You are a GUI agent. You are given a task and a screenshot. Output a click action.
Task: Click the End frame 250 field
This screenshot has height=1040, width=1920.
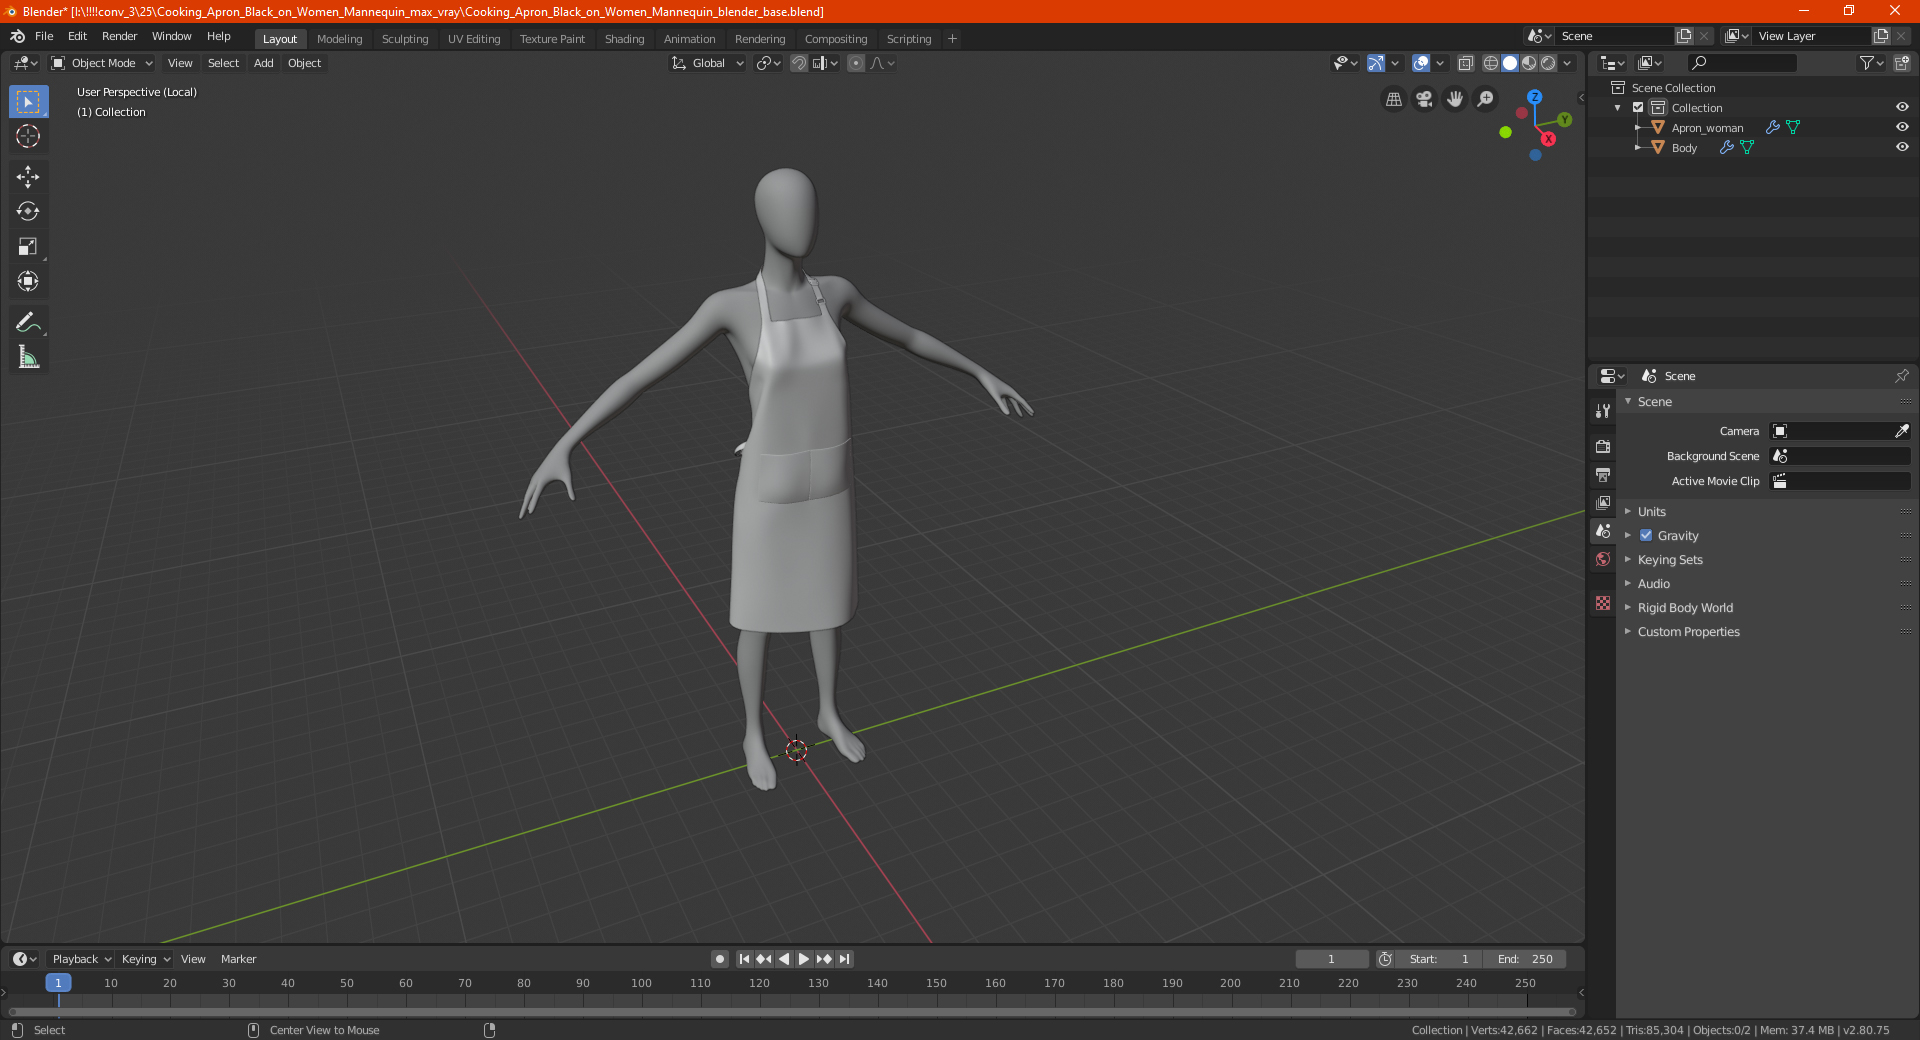pos(1524,959)
